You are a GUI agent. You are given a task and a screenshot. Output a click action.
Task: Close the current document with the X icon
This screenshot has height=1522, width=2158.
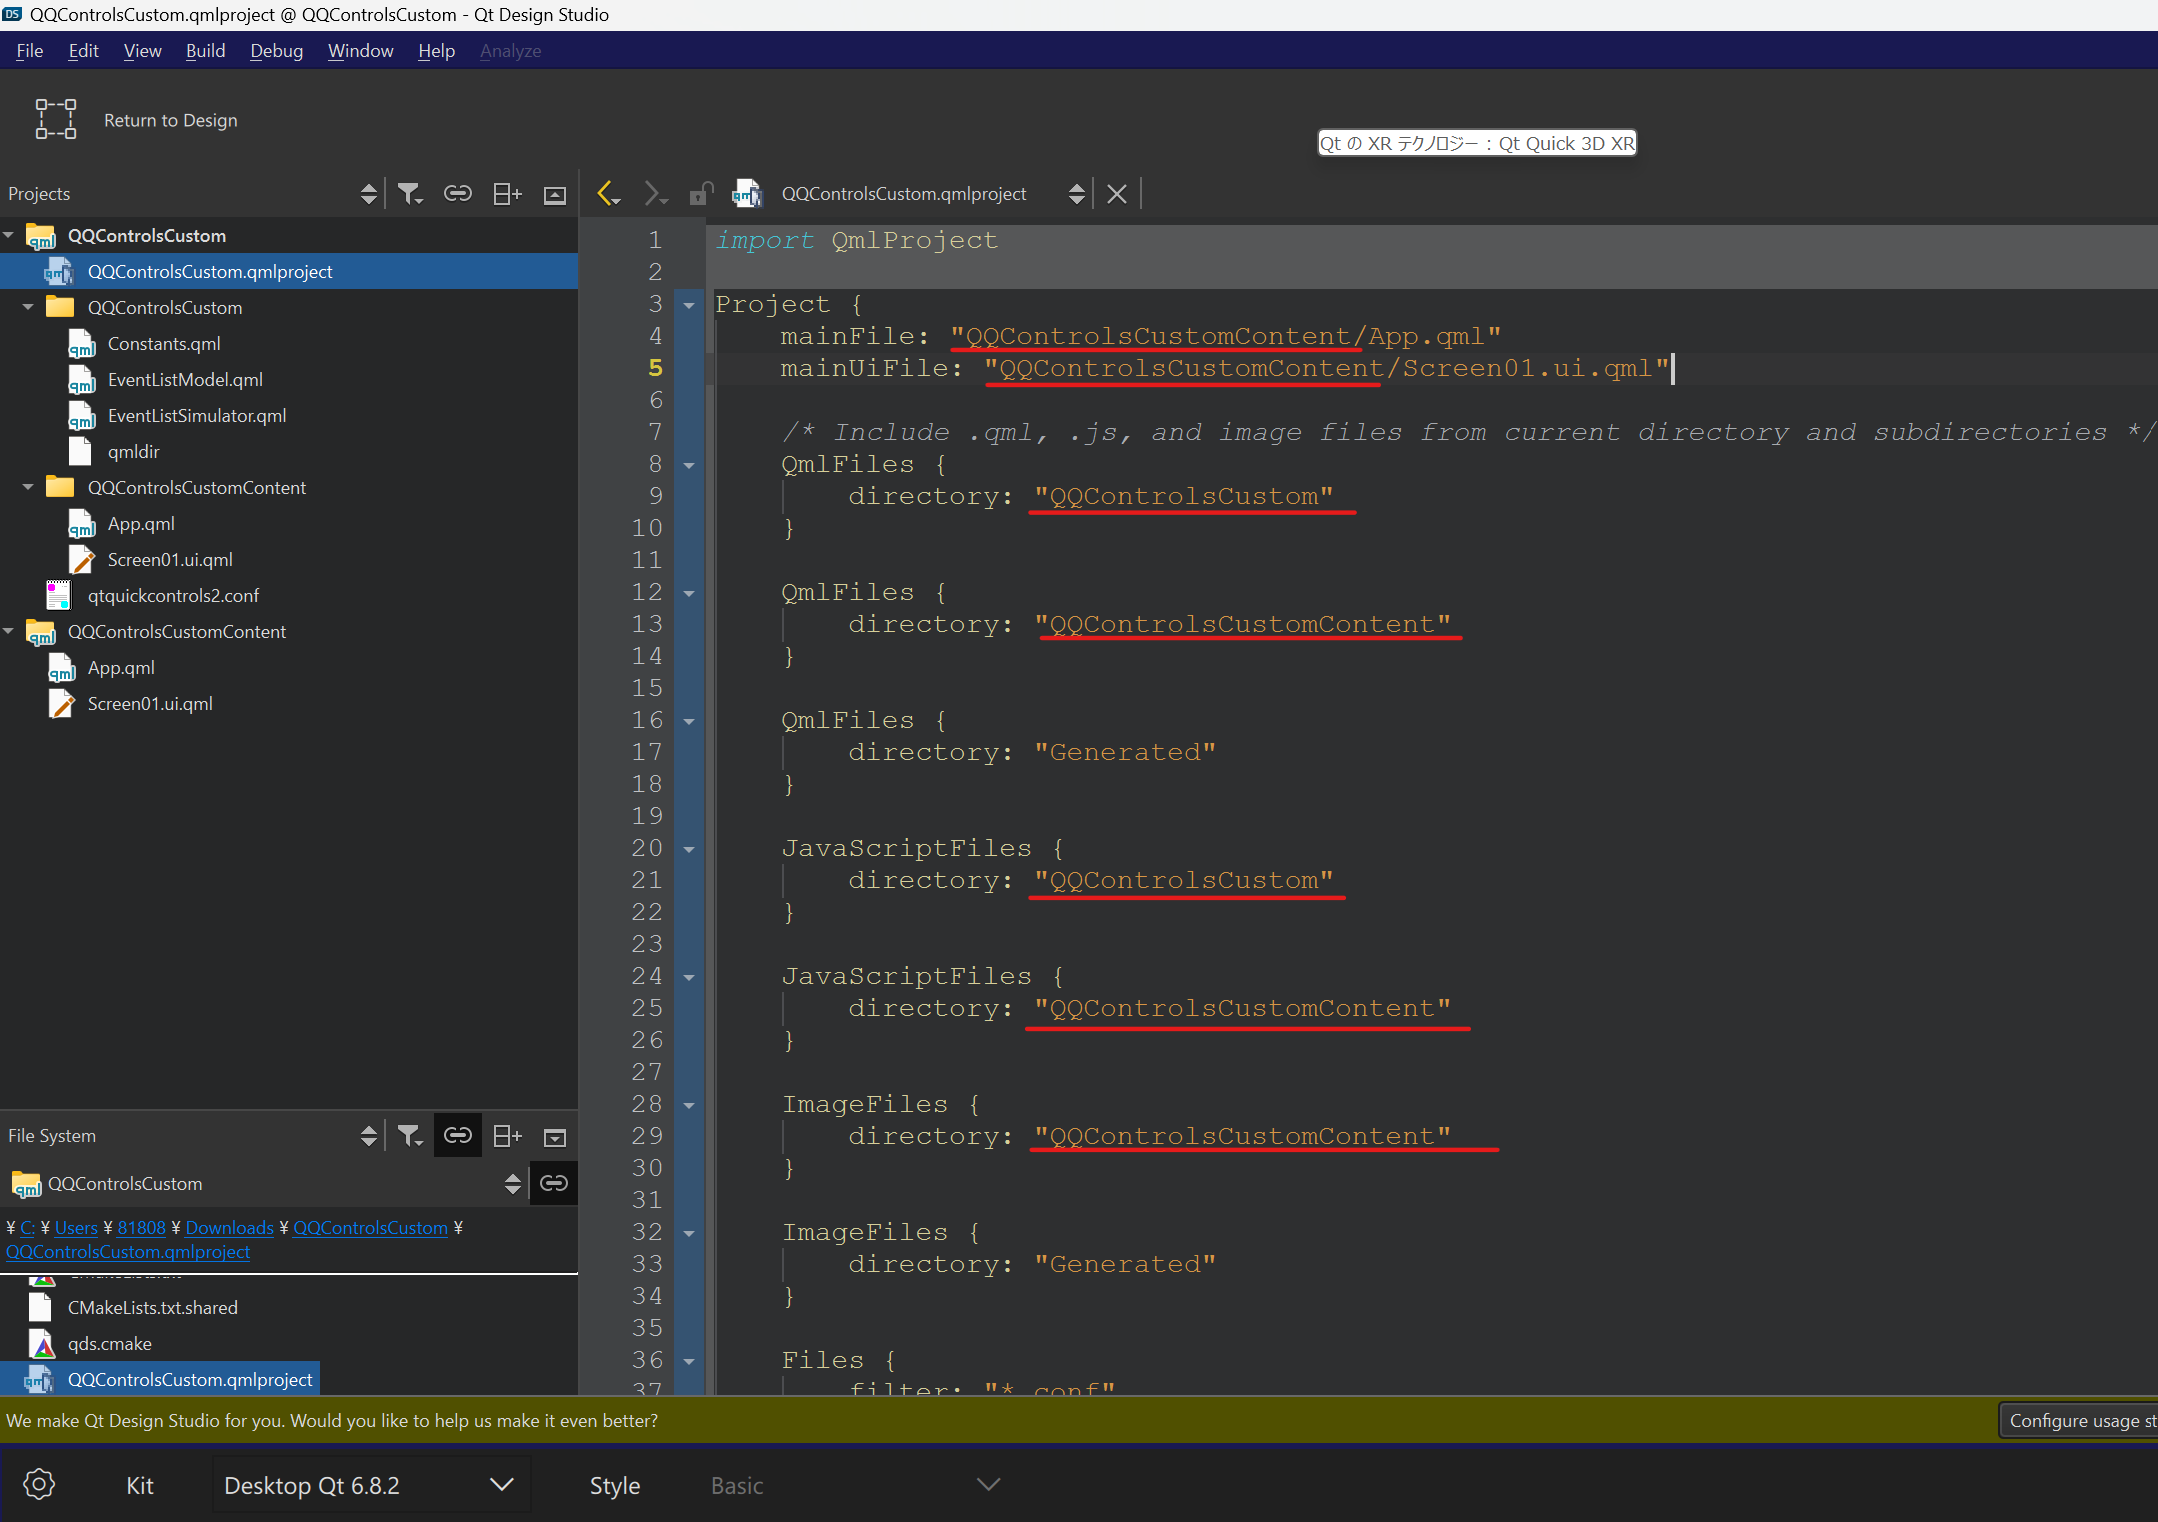pyautogui.click(x=1117, y=194)
